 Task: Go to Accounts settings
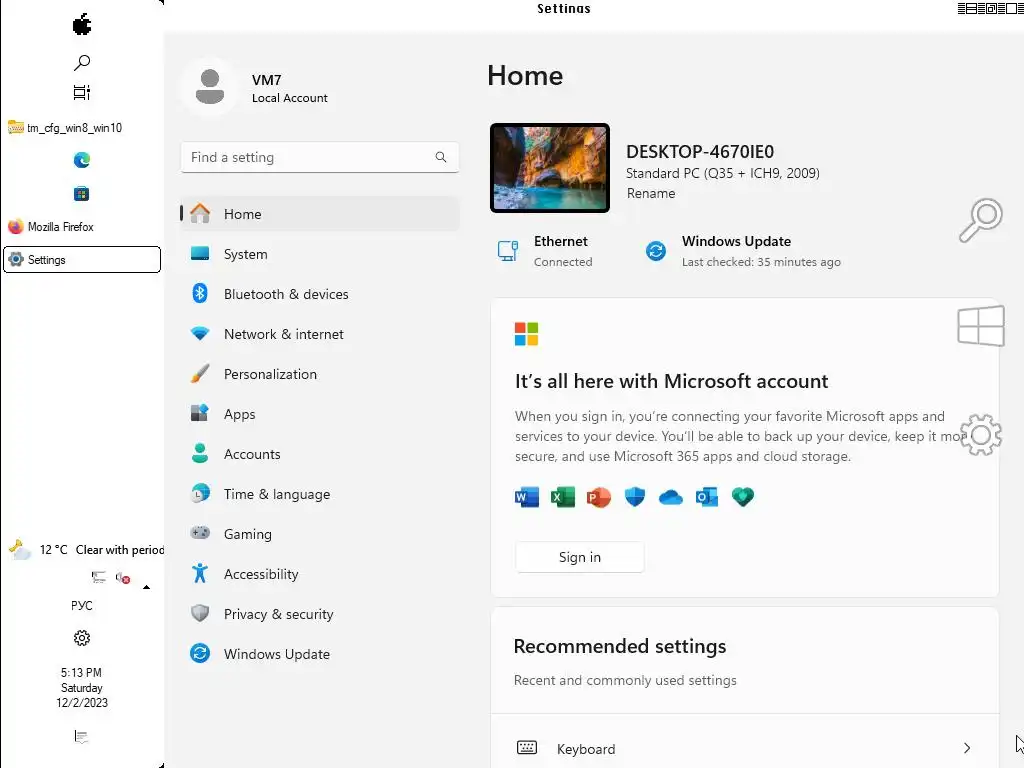(319, 454)
